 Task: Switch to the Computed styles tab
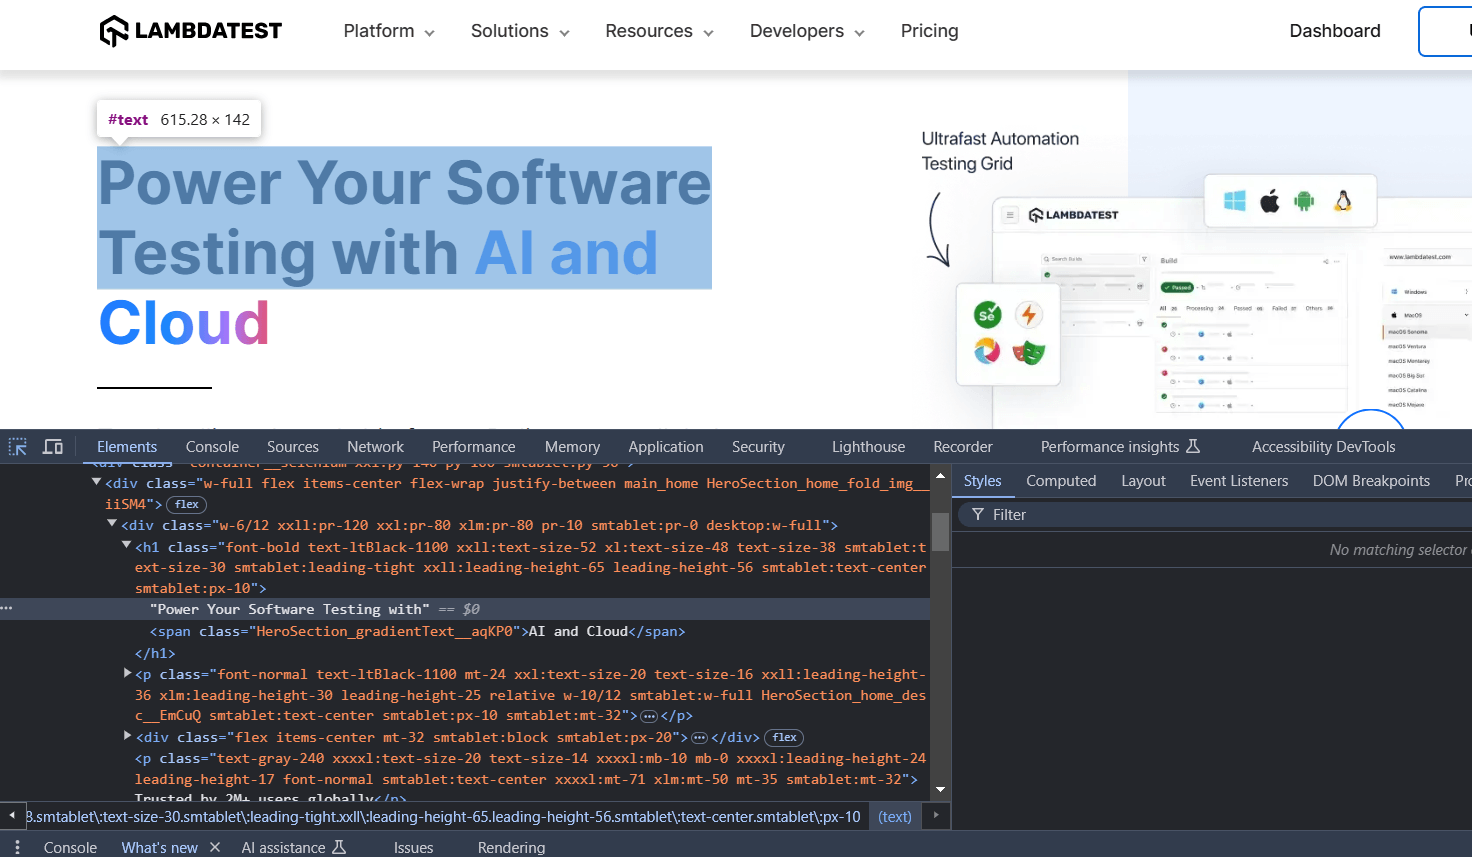click(x=1061, y=481)
